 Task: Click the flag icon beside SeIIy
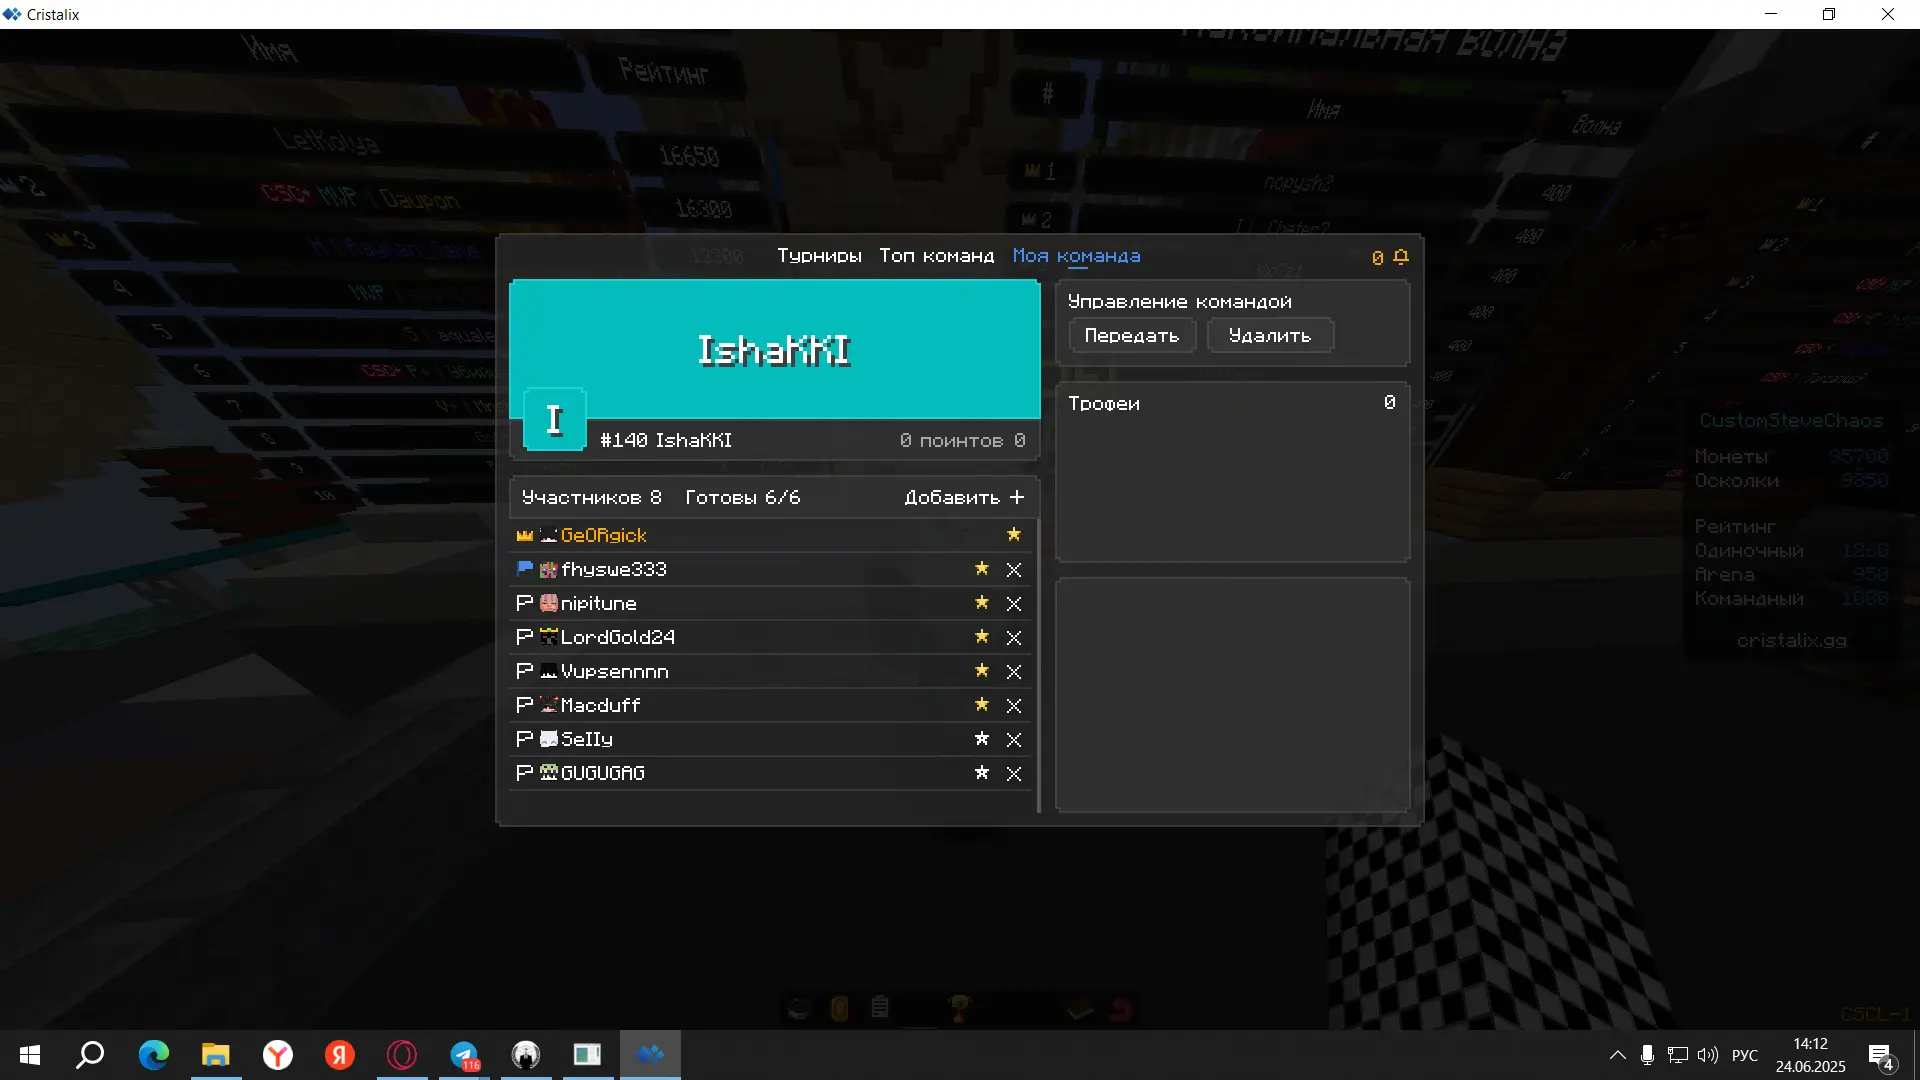click(525, 739)
